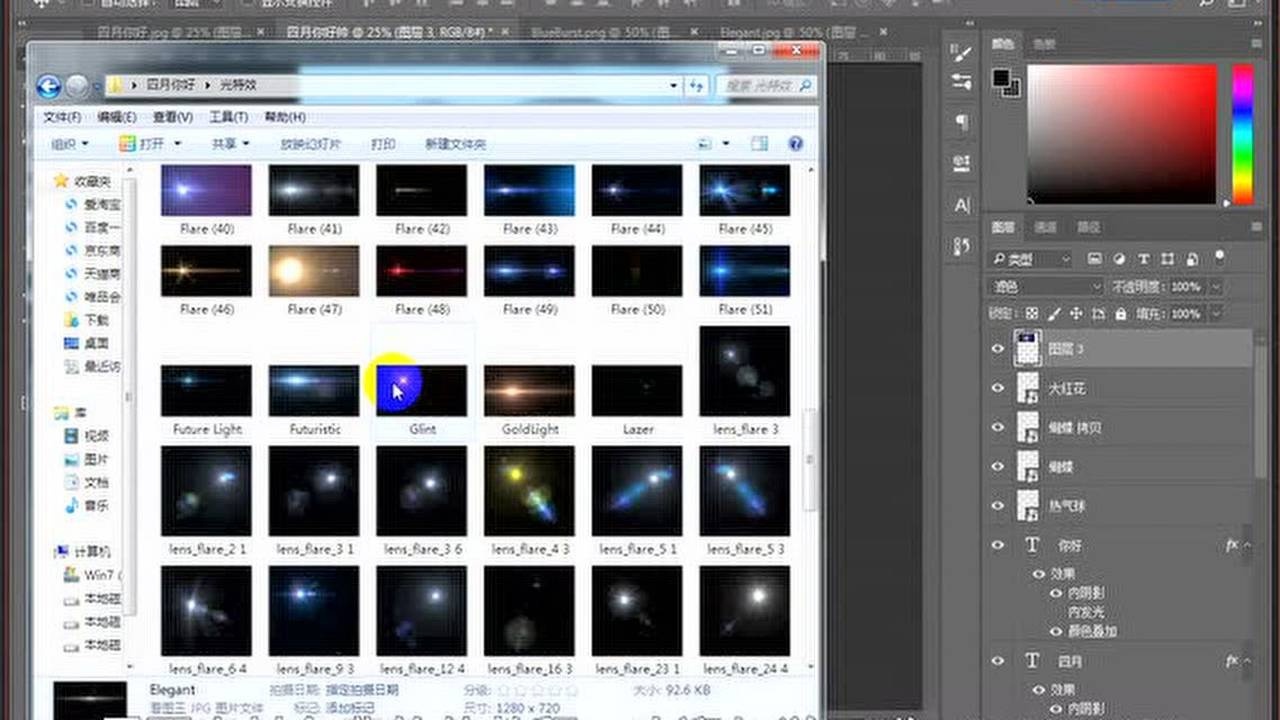Toggle the Explorer preview pane icon
This screenshot has height=720, width=1280.
point(760,144)
